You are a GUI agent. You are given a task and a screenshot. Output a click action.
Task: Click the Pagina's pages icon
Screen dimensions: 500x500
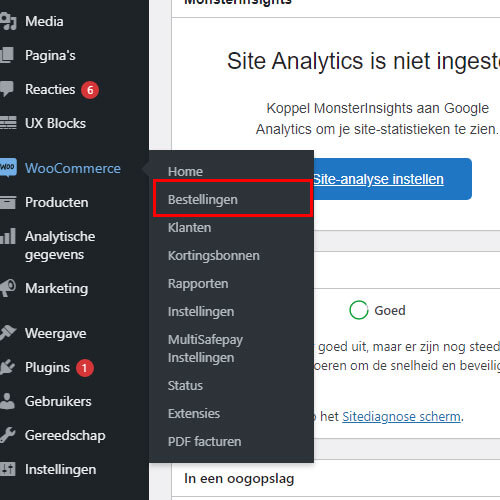[7, 55]
